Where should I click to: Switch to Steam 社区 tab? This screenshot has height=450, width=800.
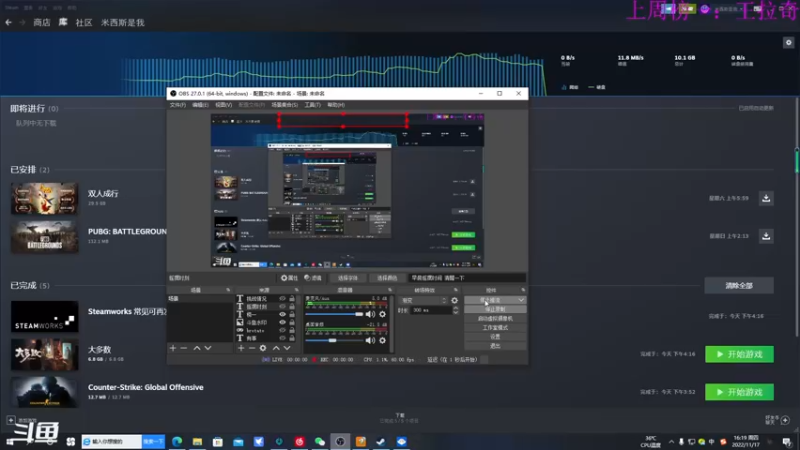click(x=84, y=22)
